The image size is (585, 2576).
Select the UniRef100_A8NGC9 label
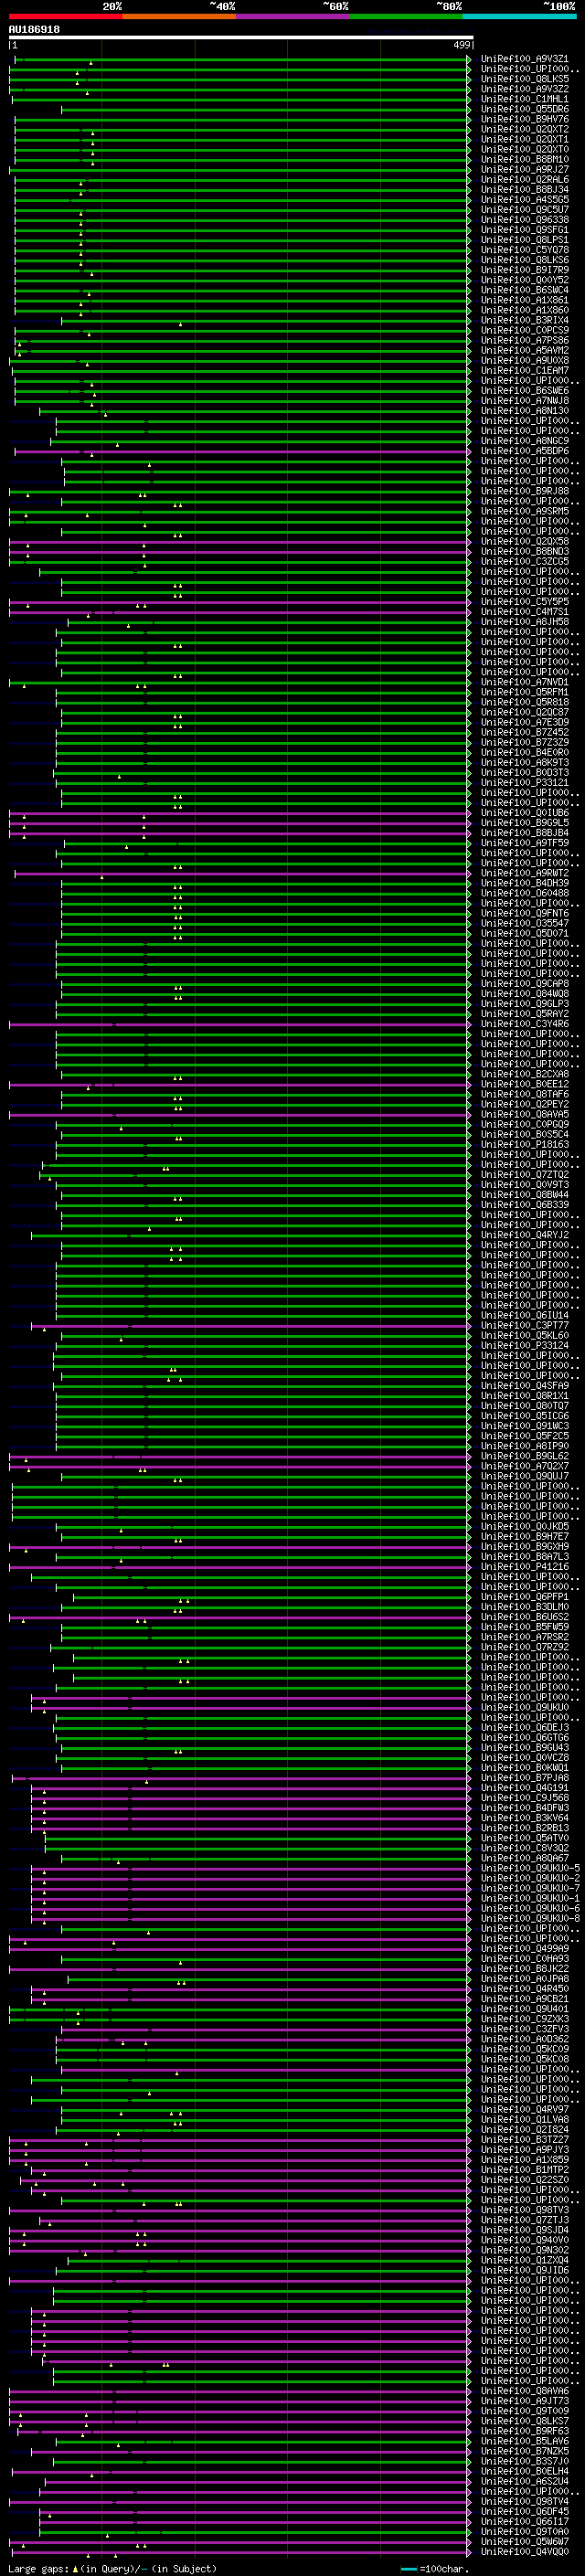pyautogui.click(x=525, y=441)
